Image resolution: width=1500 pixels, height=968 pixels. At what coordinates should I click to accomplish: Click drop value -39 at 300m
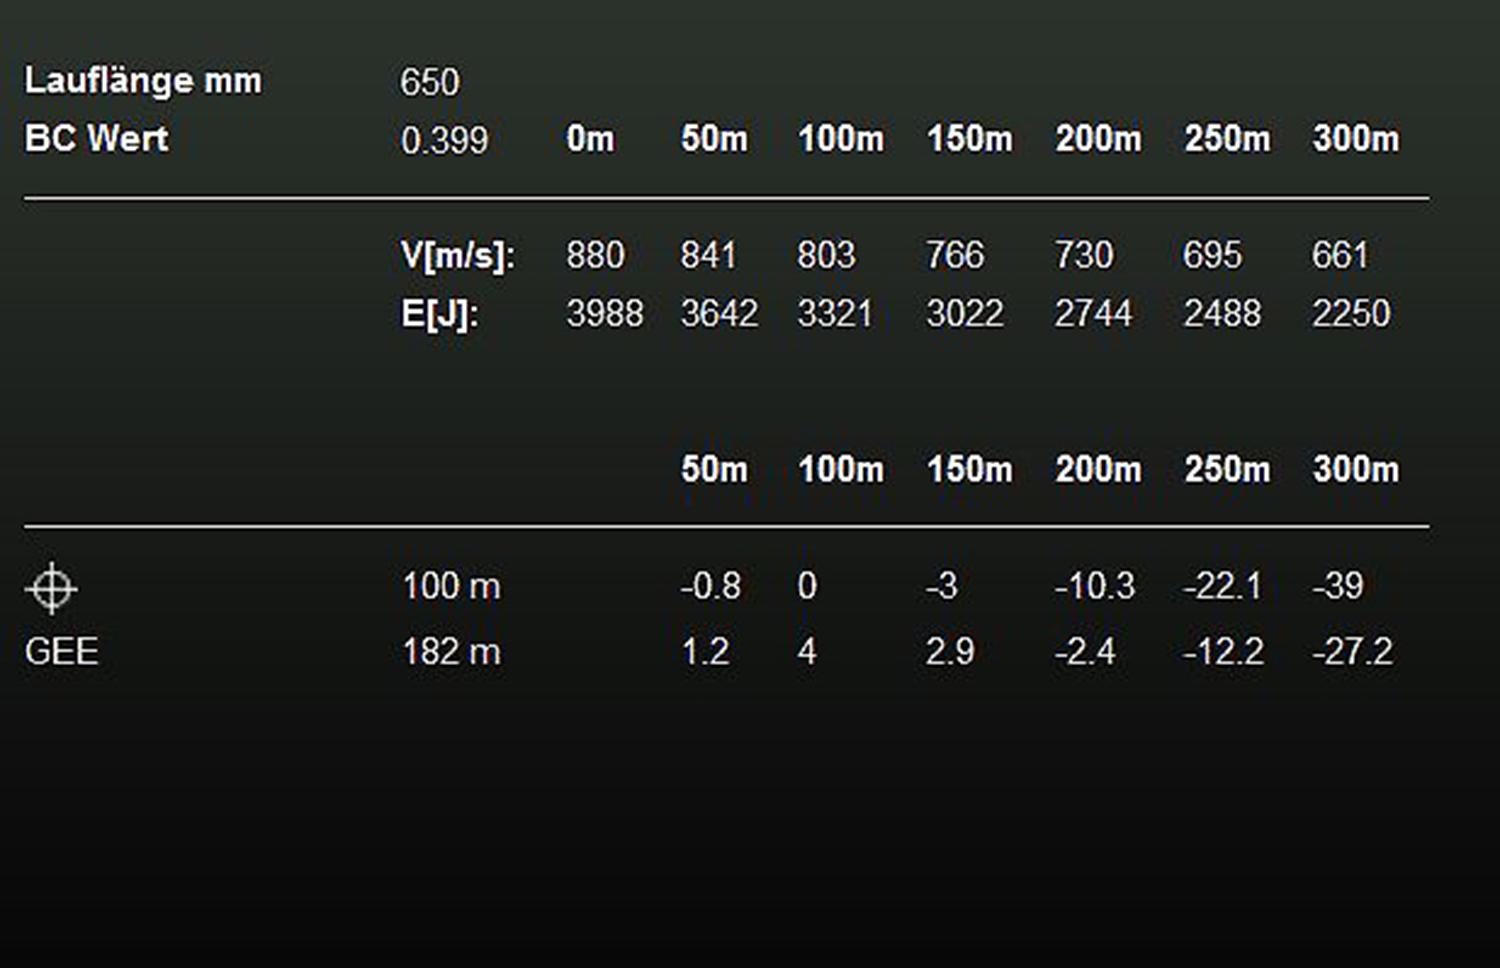point(1338,585)
